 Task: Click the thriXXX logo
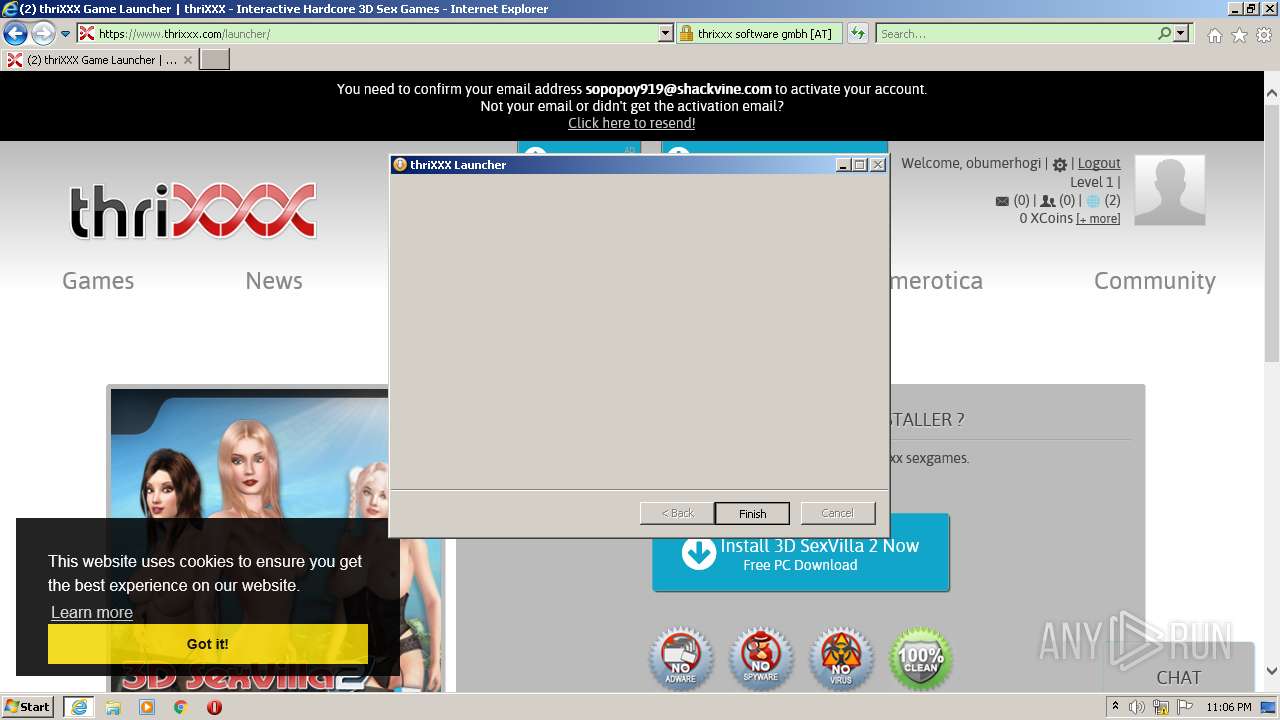click(x=193, y=211)
